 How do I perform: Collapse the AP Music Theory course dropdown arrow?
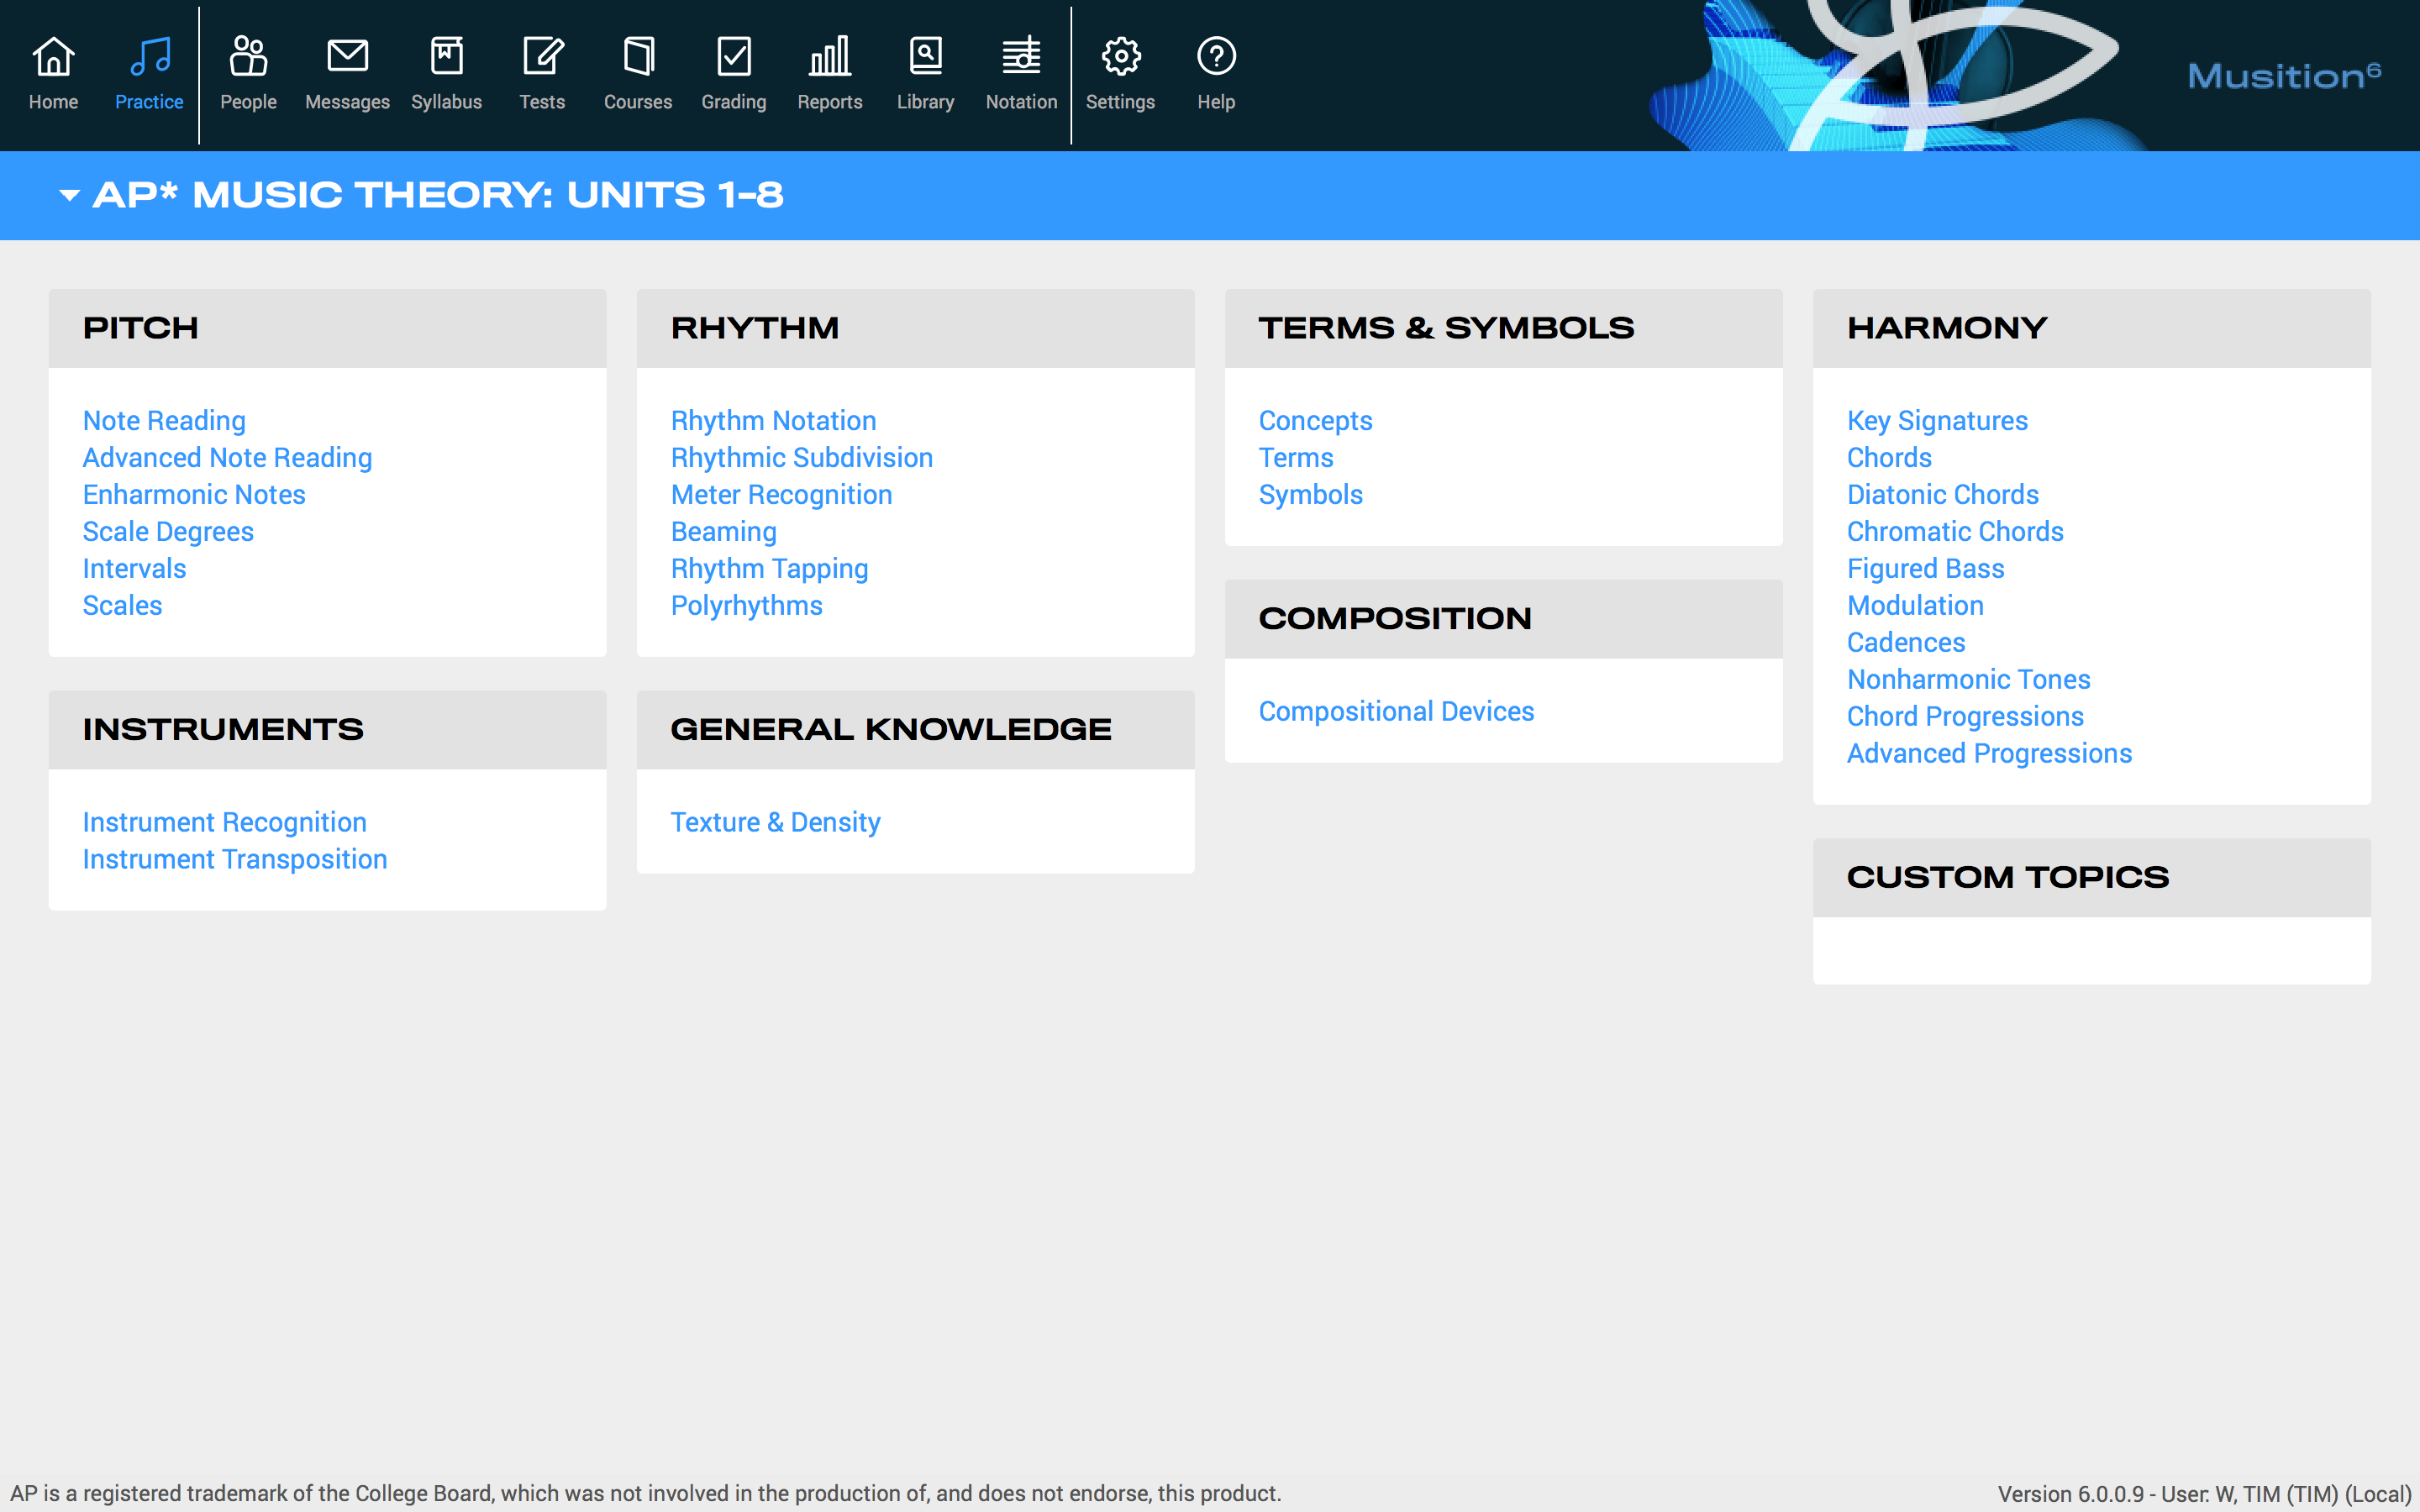click(x=69, y=196)
